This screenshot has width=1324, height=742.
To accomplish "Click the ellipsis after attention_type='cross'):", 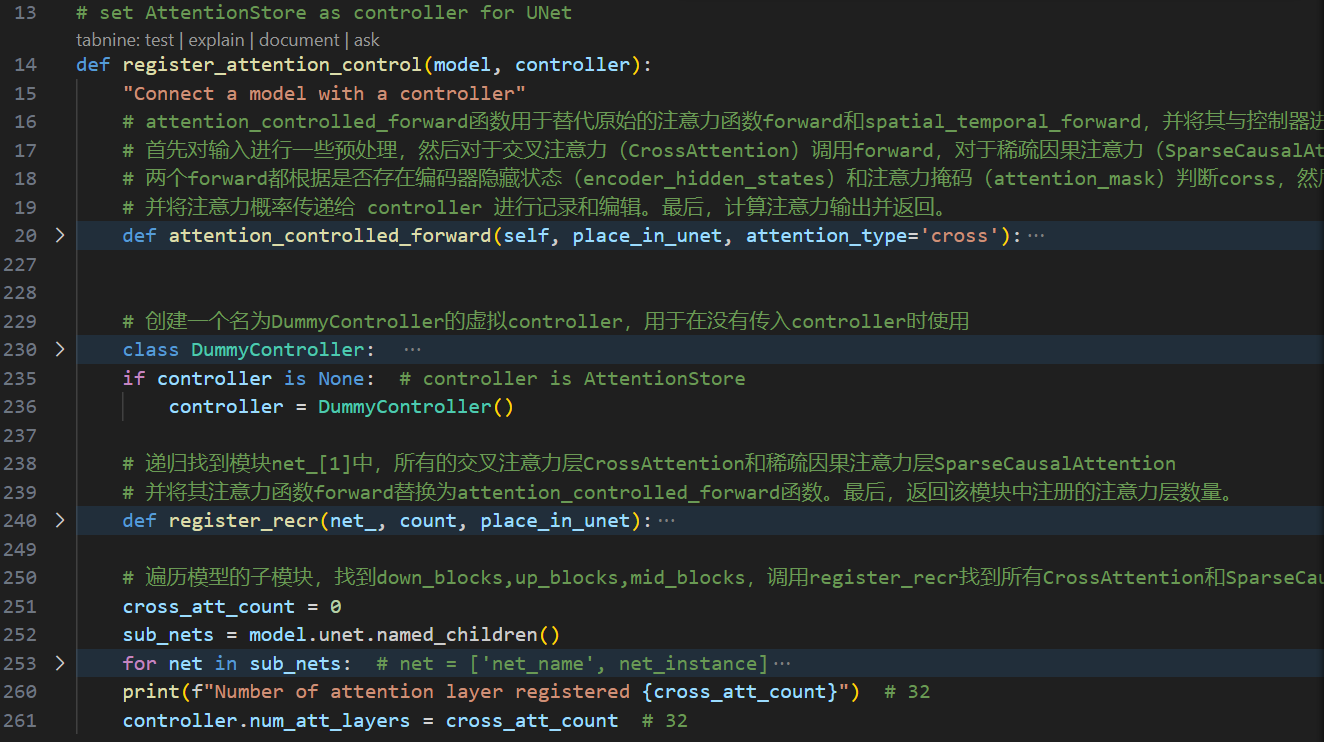I will coord(1035,236).
